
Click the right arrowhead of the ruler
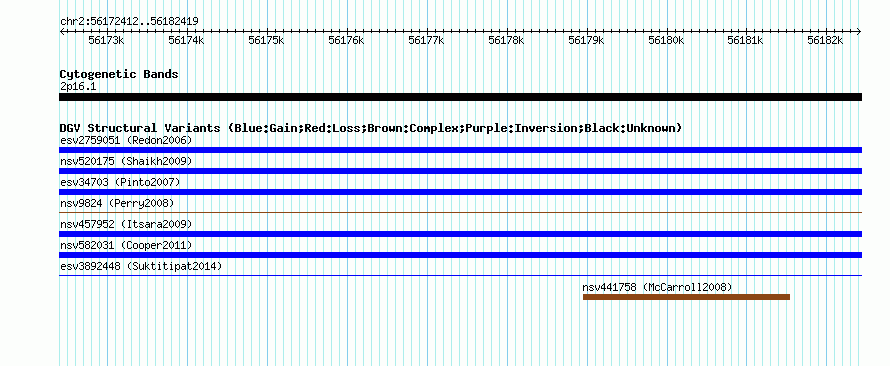859,32
